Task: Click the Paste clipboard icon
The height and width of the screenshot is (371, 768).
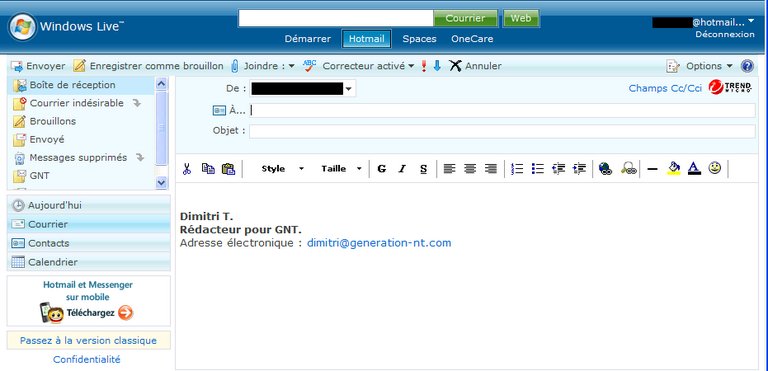Action: point(228,169)
